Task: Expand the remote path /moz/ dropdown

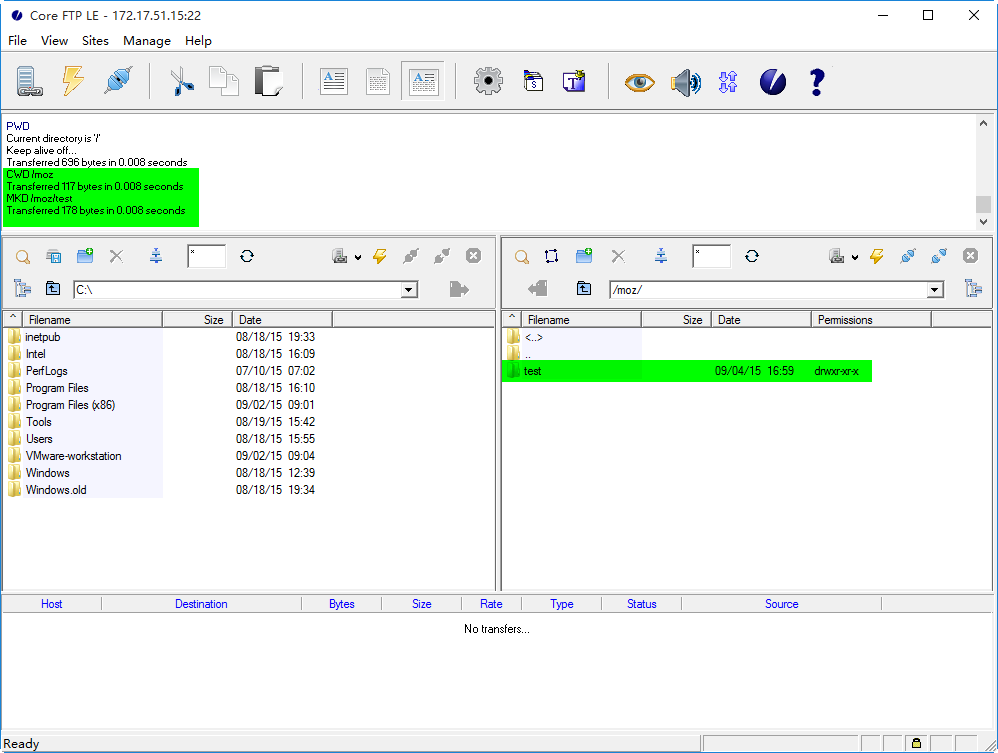Action: coord(935,290)
